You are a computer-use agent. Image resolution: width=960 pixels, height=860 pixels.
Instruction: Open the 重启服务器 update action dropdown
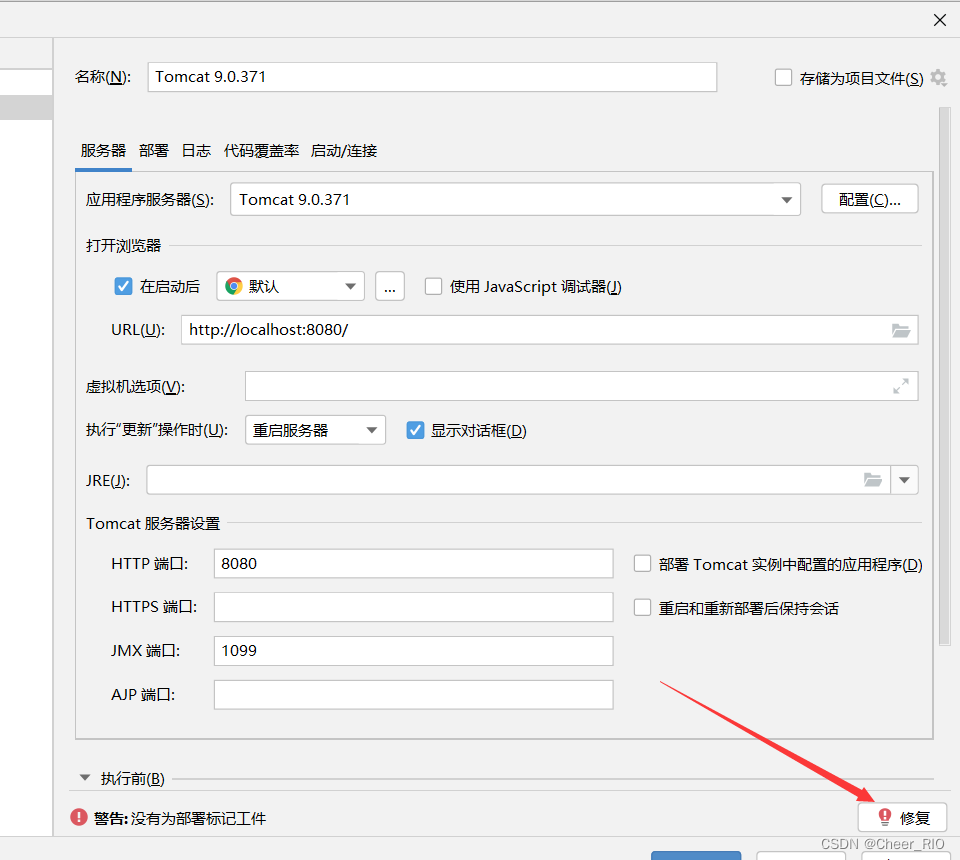pos(315,430)
